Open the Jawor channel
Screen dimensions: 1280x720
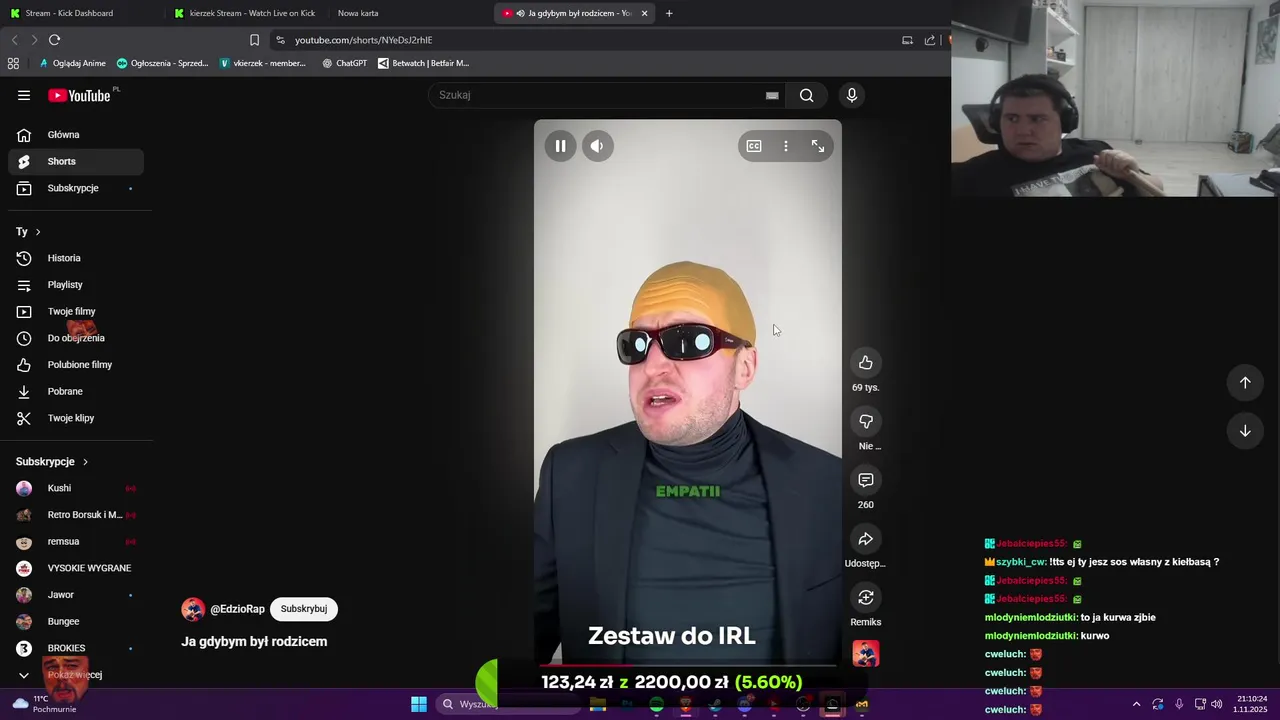[x=76, y=595]
